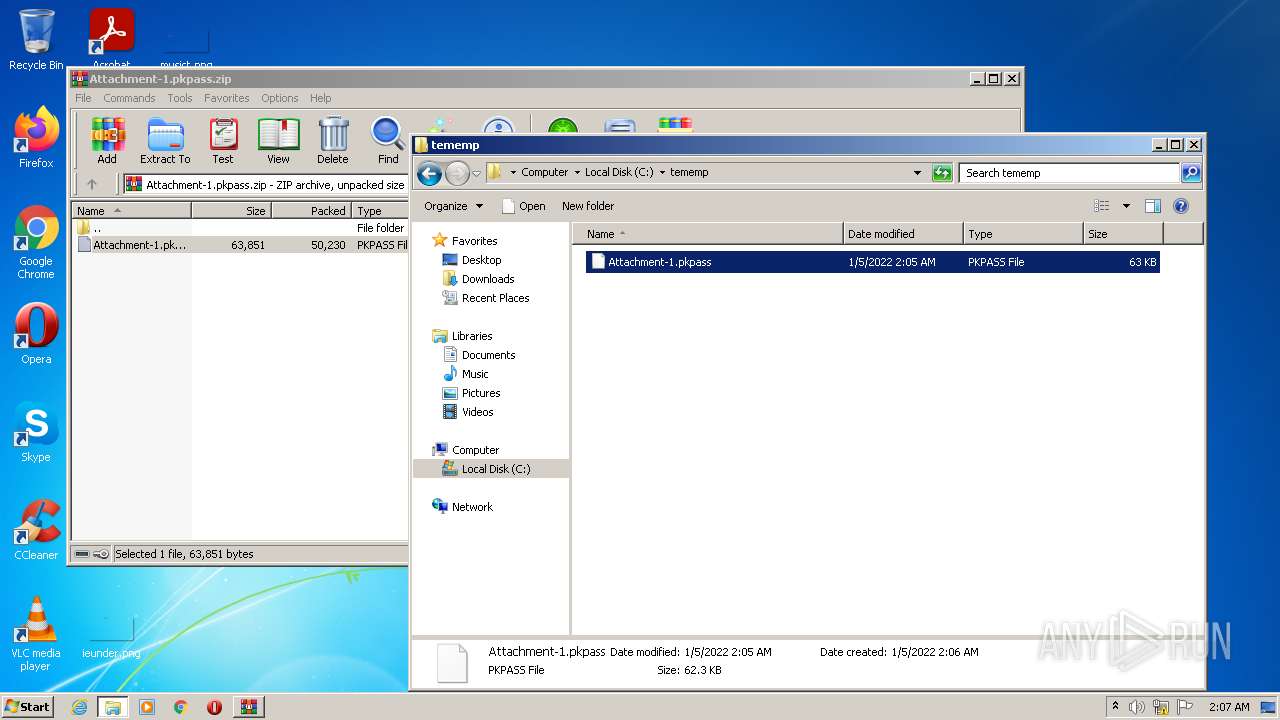Show hidden tray icons arrow
Screen dimensions: 1280x720
[1115, 707]
